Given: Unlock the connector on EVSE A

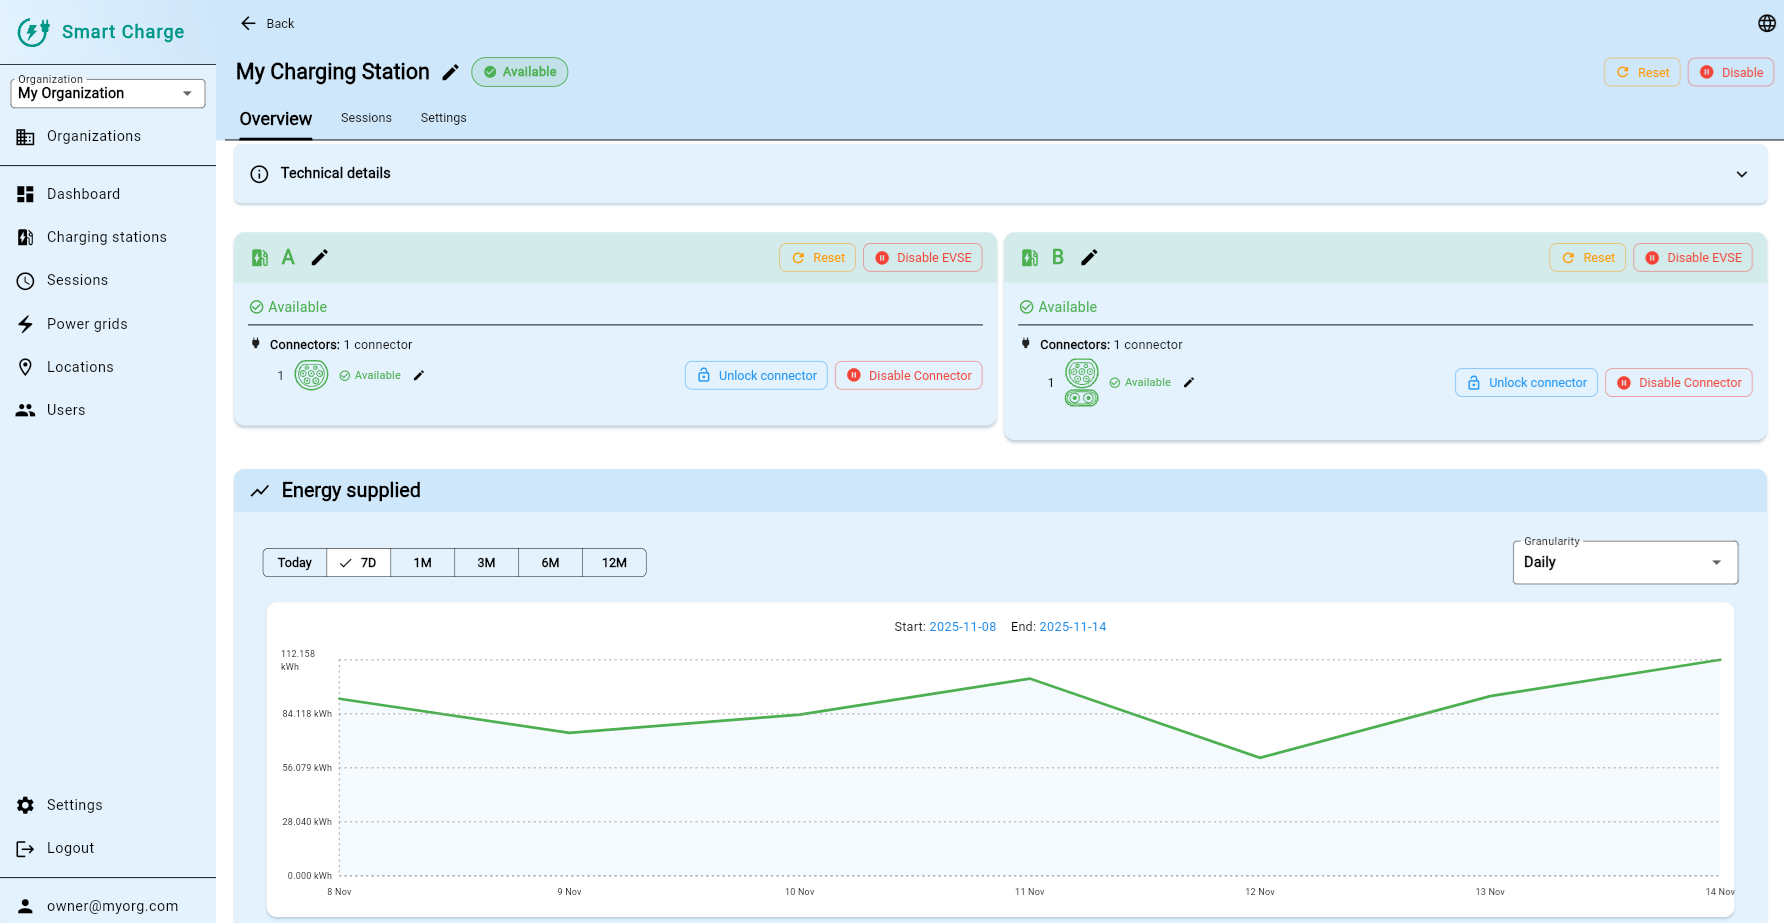Looking at the screenshot, I should 756,376.
